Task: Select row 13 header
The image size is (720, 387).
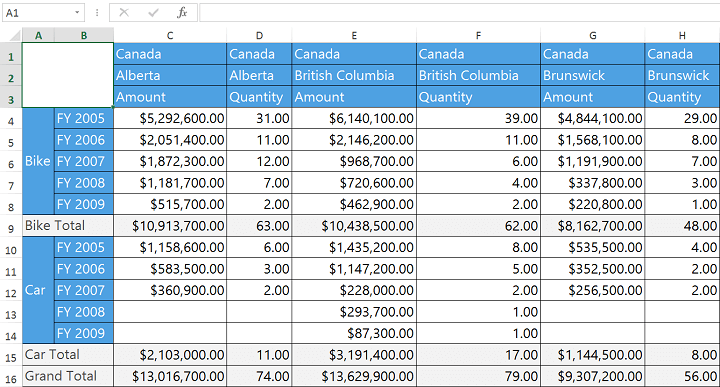Action: click(11, 312)
